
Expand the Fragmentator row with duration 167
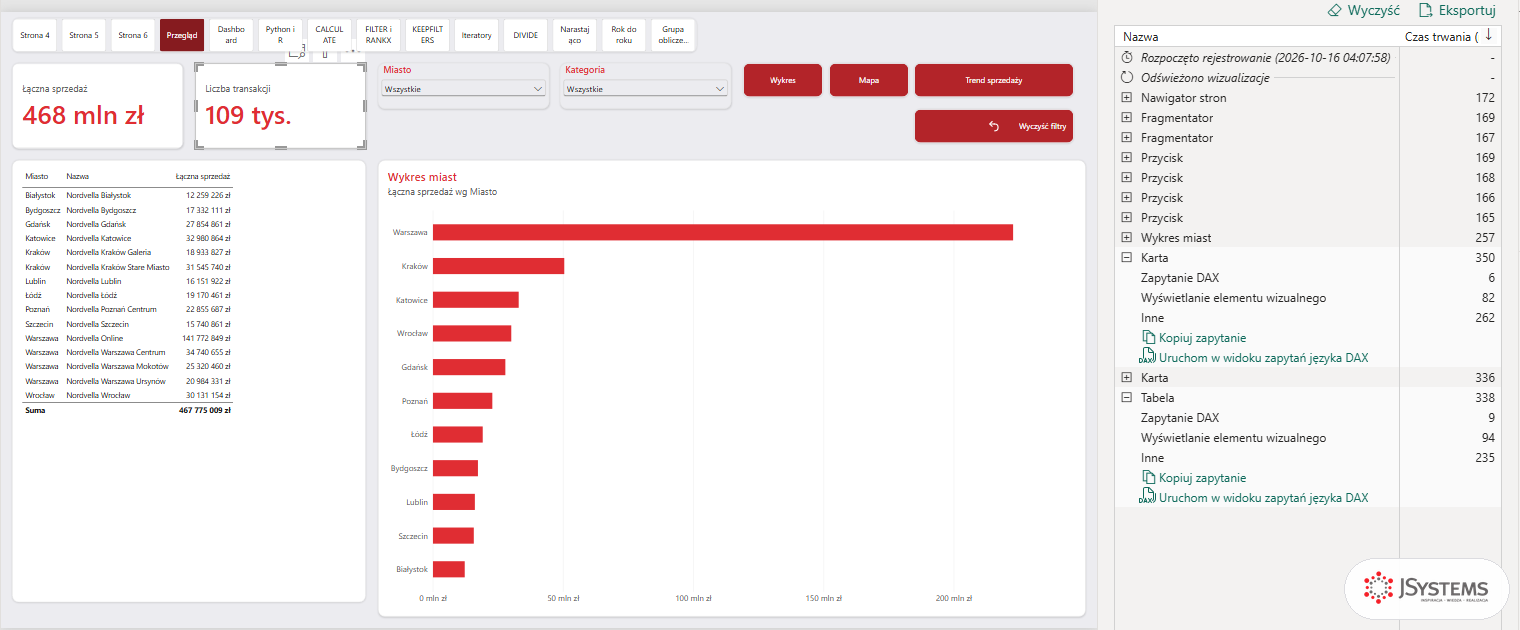[x=1127, y=138]
